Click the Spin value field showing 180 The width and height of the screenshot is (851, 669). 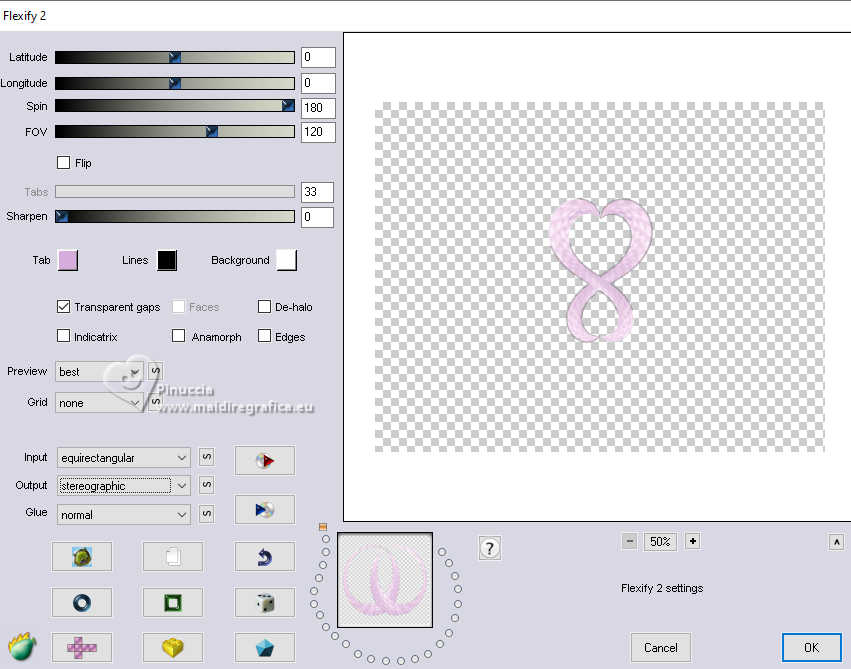coord(318,107)
